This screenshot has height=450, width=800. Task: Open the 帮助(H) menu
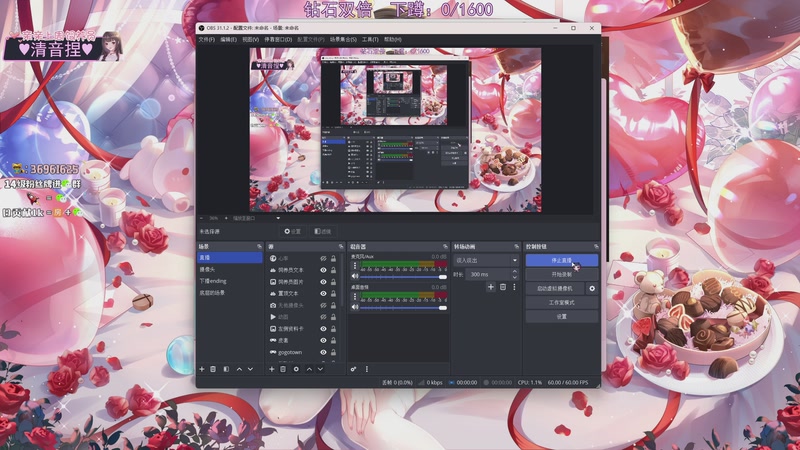(x=392, y=39)
